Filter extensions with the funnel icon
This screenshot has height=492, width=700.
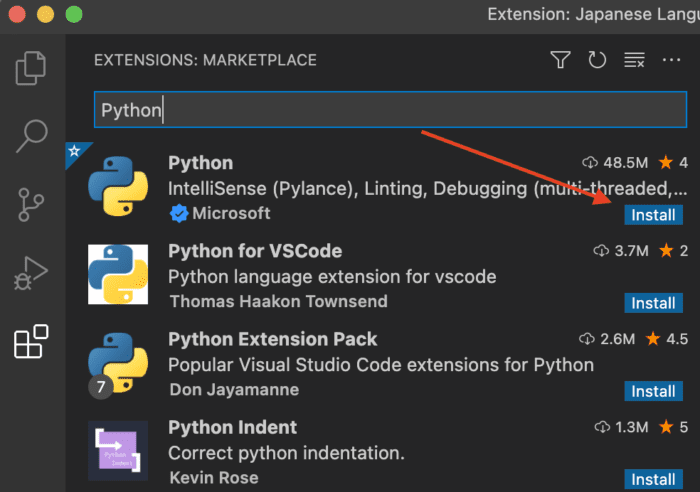560,60
